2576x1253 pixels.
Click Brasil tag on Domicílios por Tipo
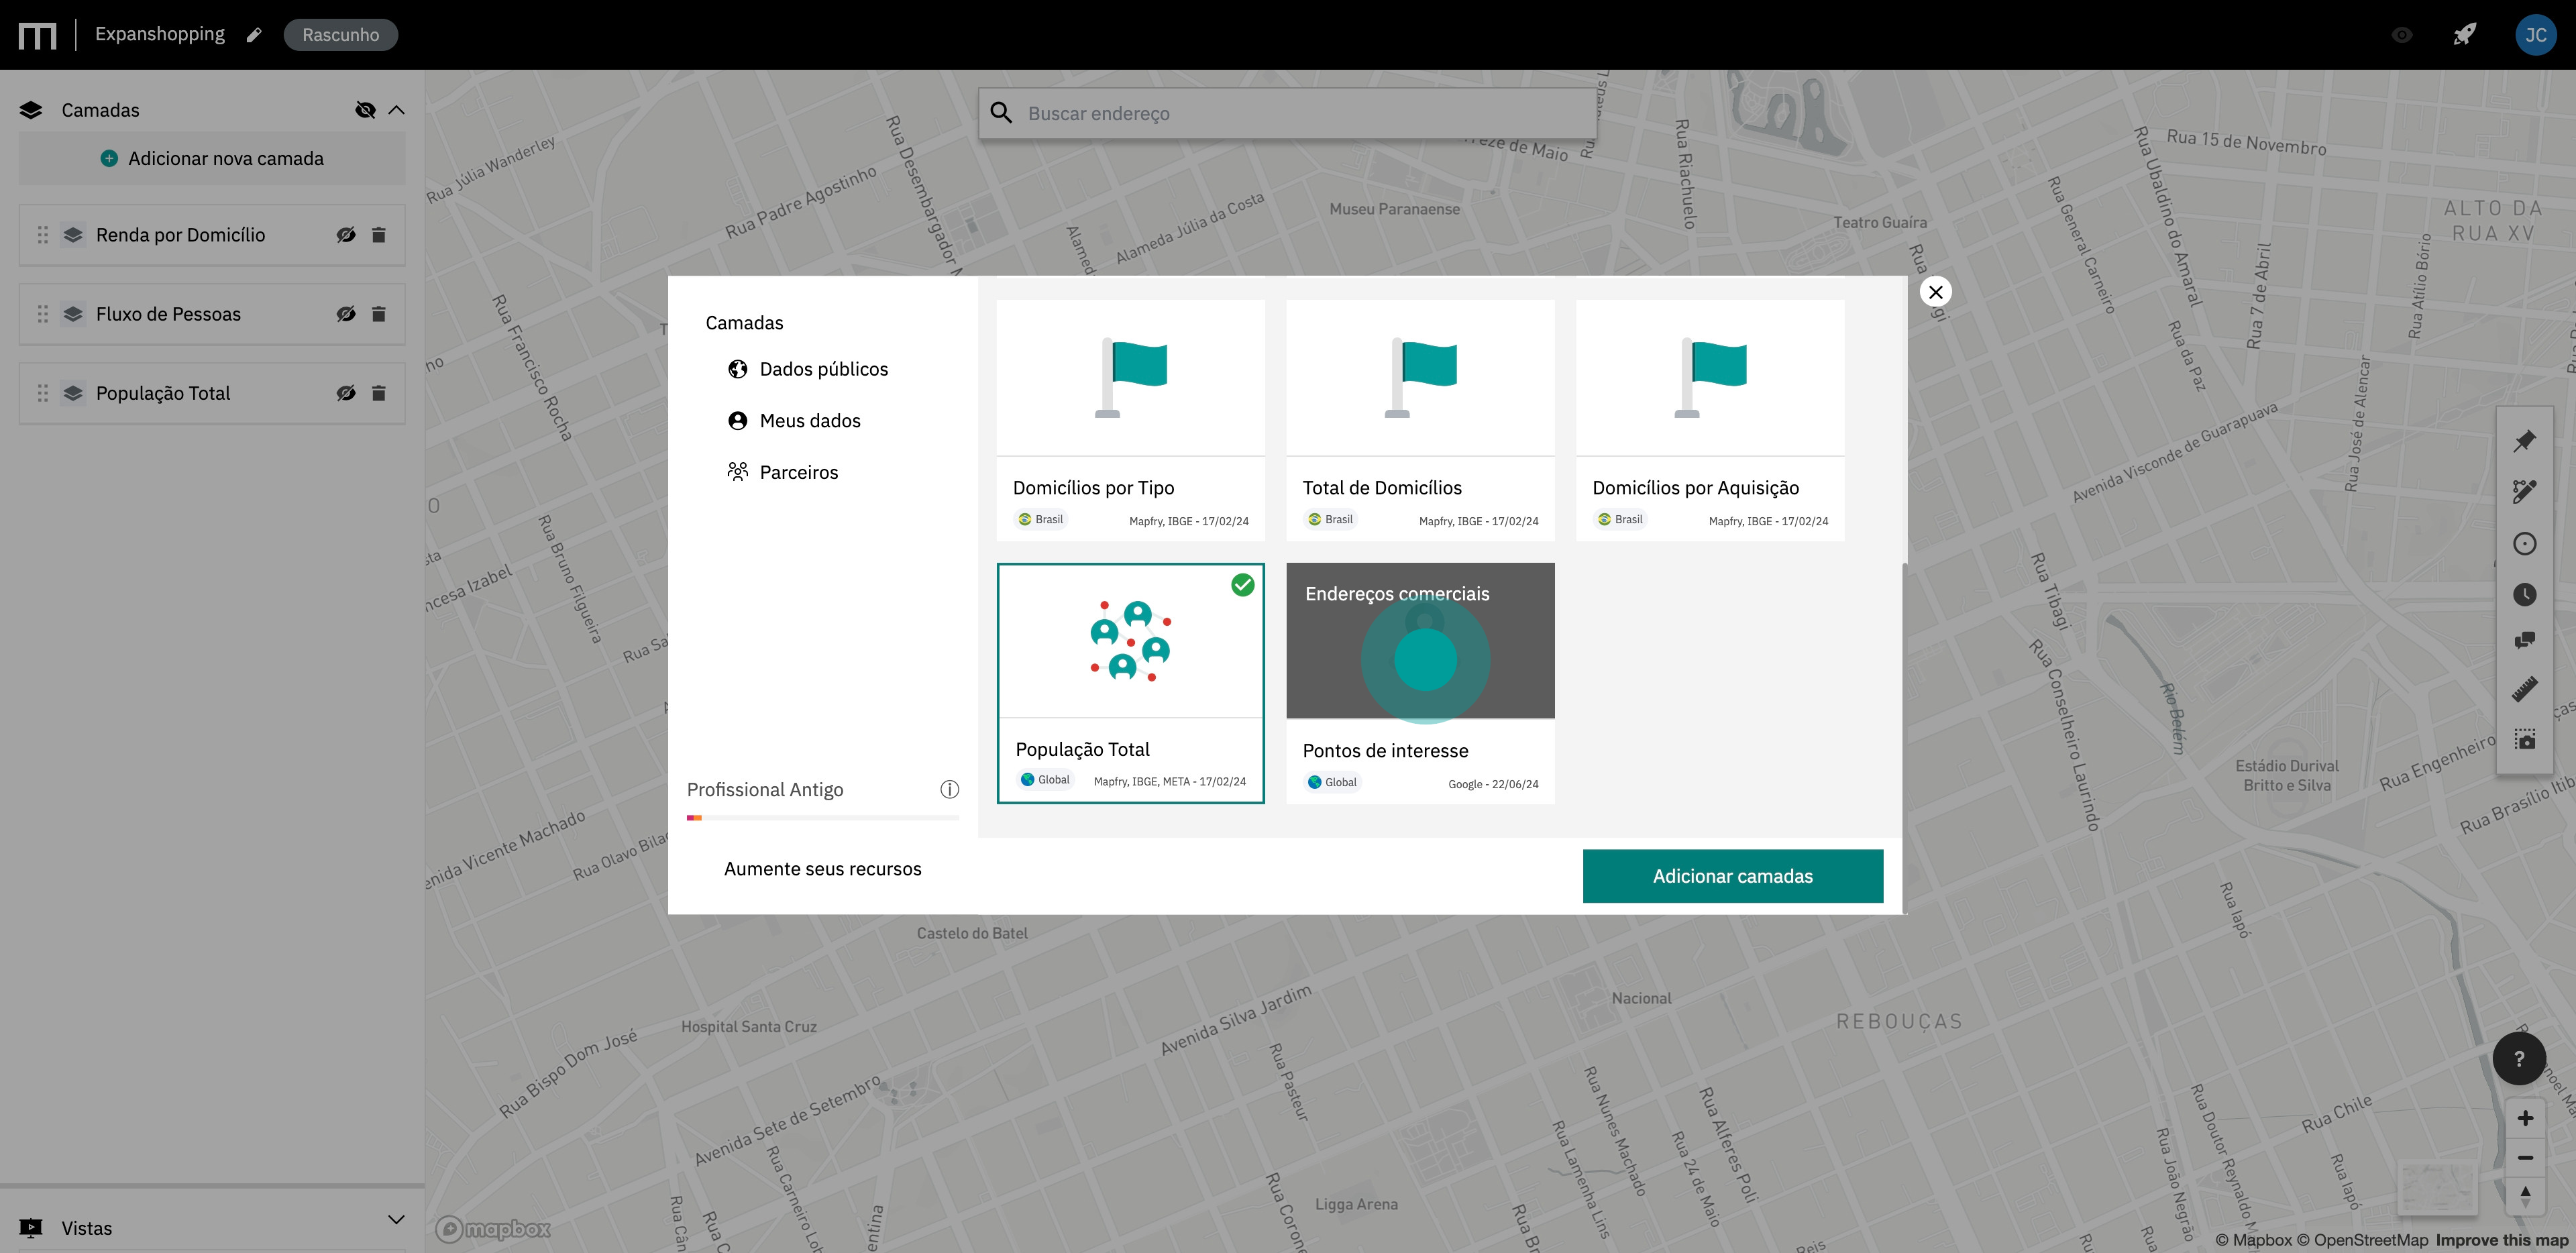pyautogui.click(x=1041, y=519)
